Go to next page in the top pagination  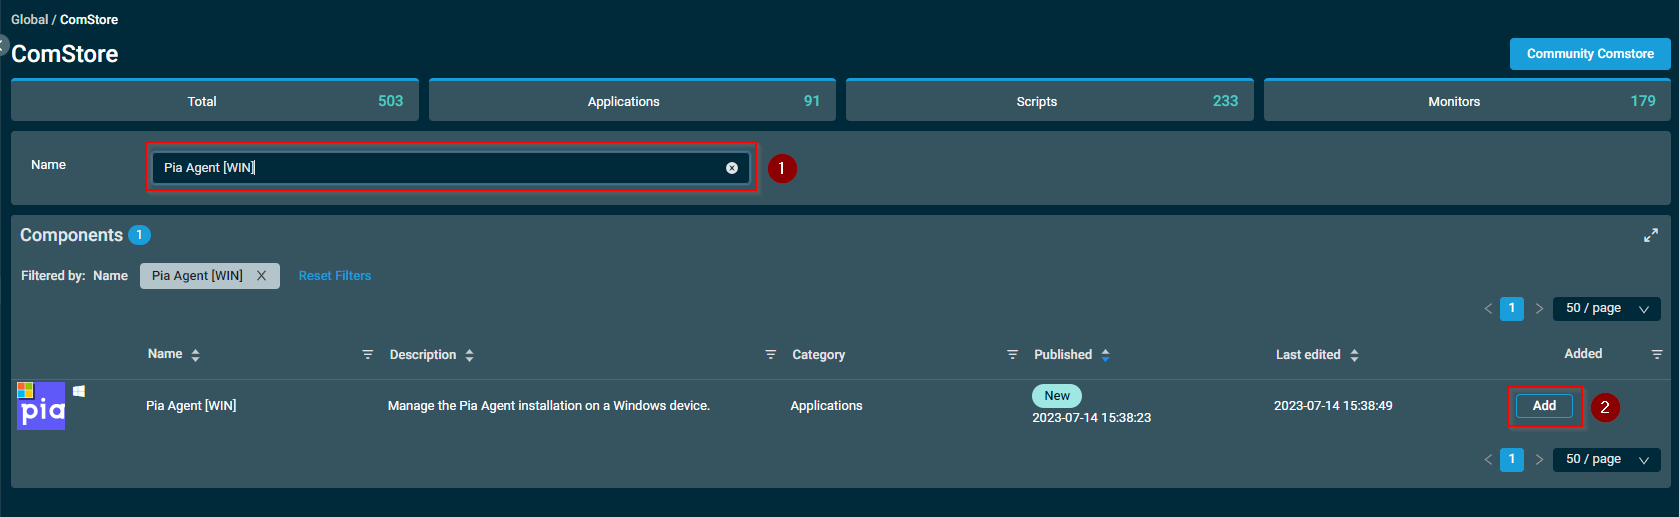pos(1539,309)
